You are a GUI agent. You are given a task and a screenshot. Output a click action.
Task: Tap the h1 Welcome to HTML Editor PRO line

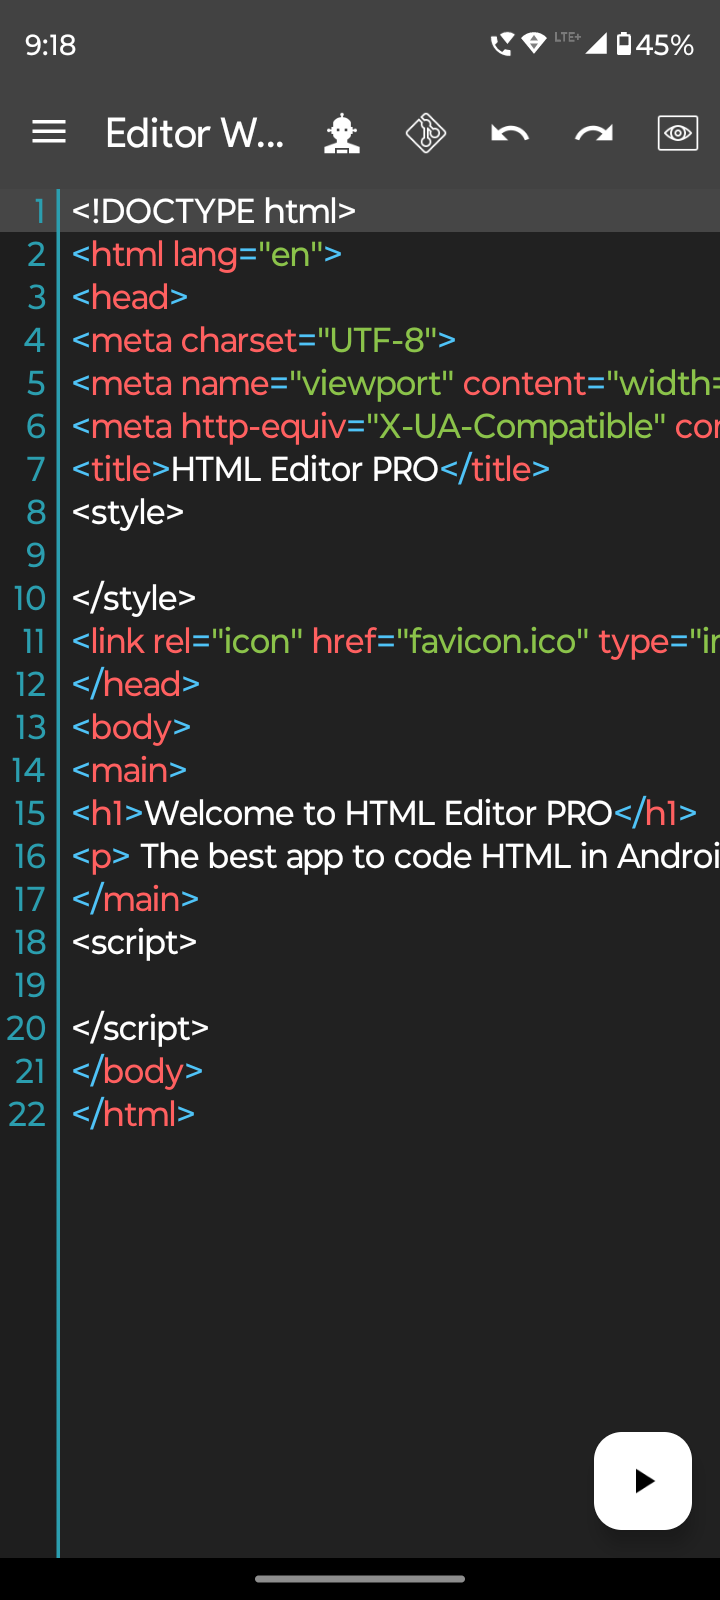[385, 813]
